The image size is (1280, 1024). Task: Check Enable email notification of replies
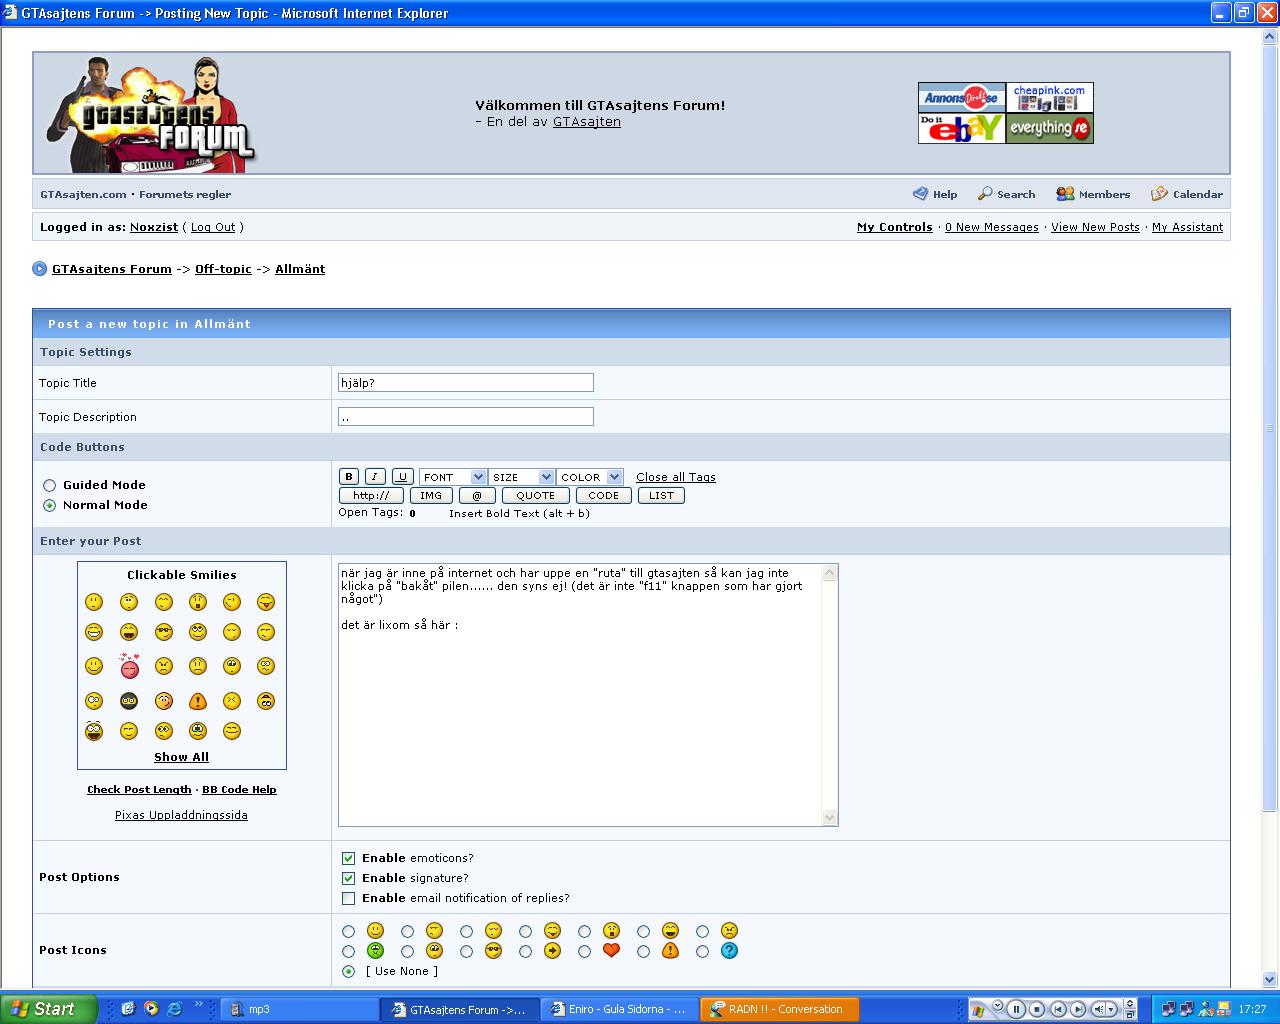(x=348, y=898)
